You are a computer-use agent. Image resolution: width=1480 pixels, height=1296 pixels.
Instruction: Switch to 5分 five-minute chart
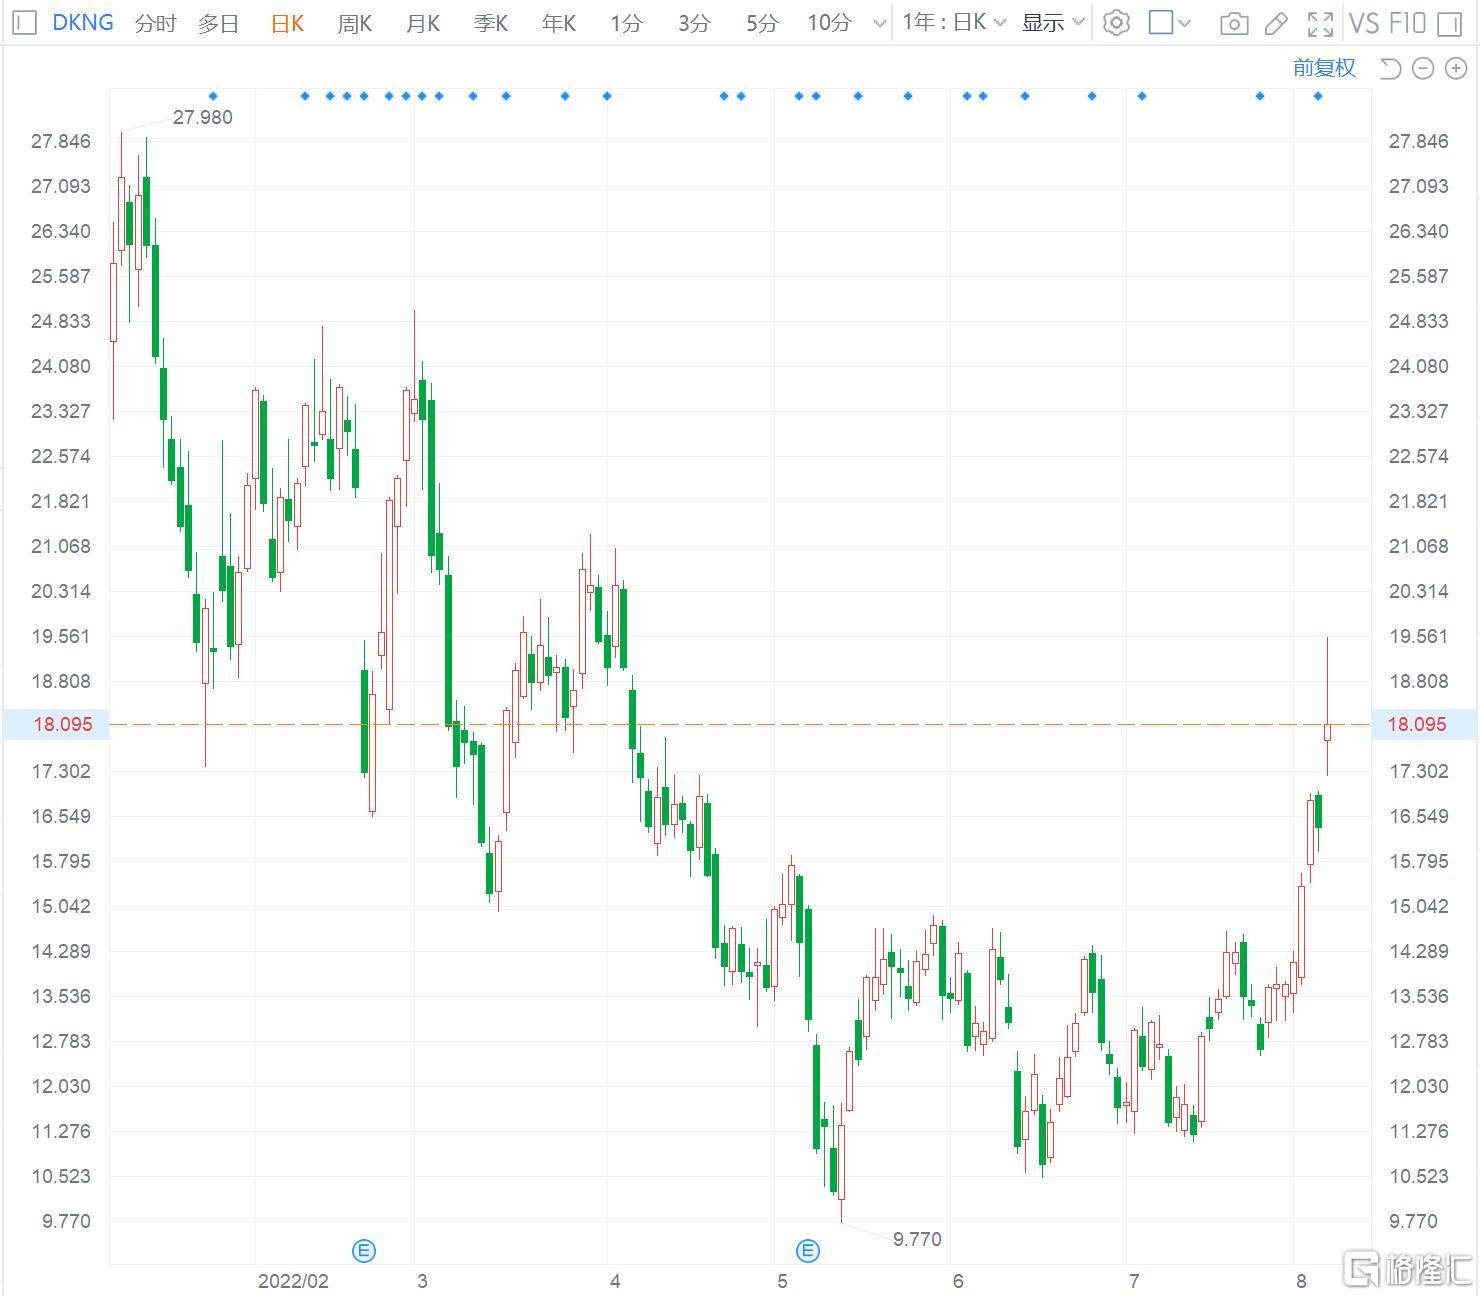762,23
